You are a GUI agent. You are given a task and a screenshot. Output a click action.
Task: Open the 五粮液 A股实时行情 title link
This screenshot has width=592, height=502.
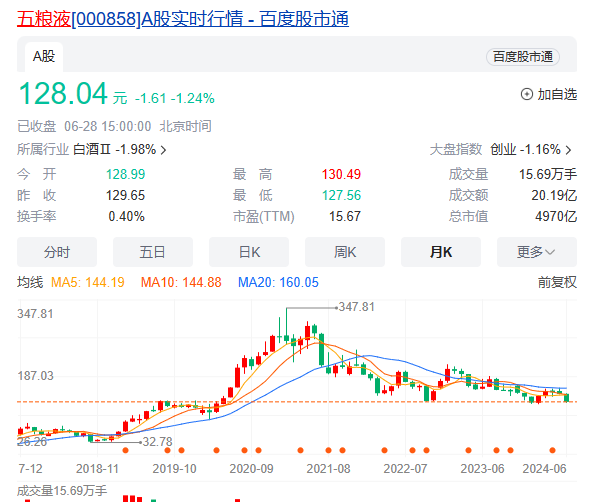(183, 19)
